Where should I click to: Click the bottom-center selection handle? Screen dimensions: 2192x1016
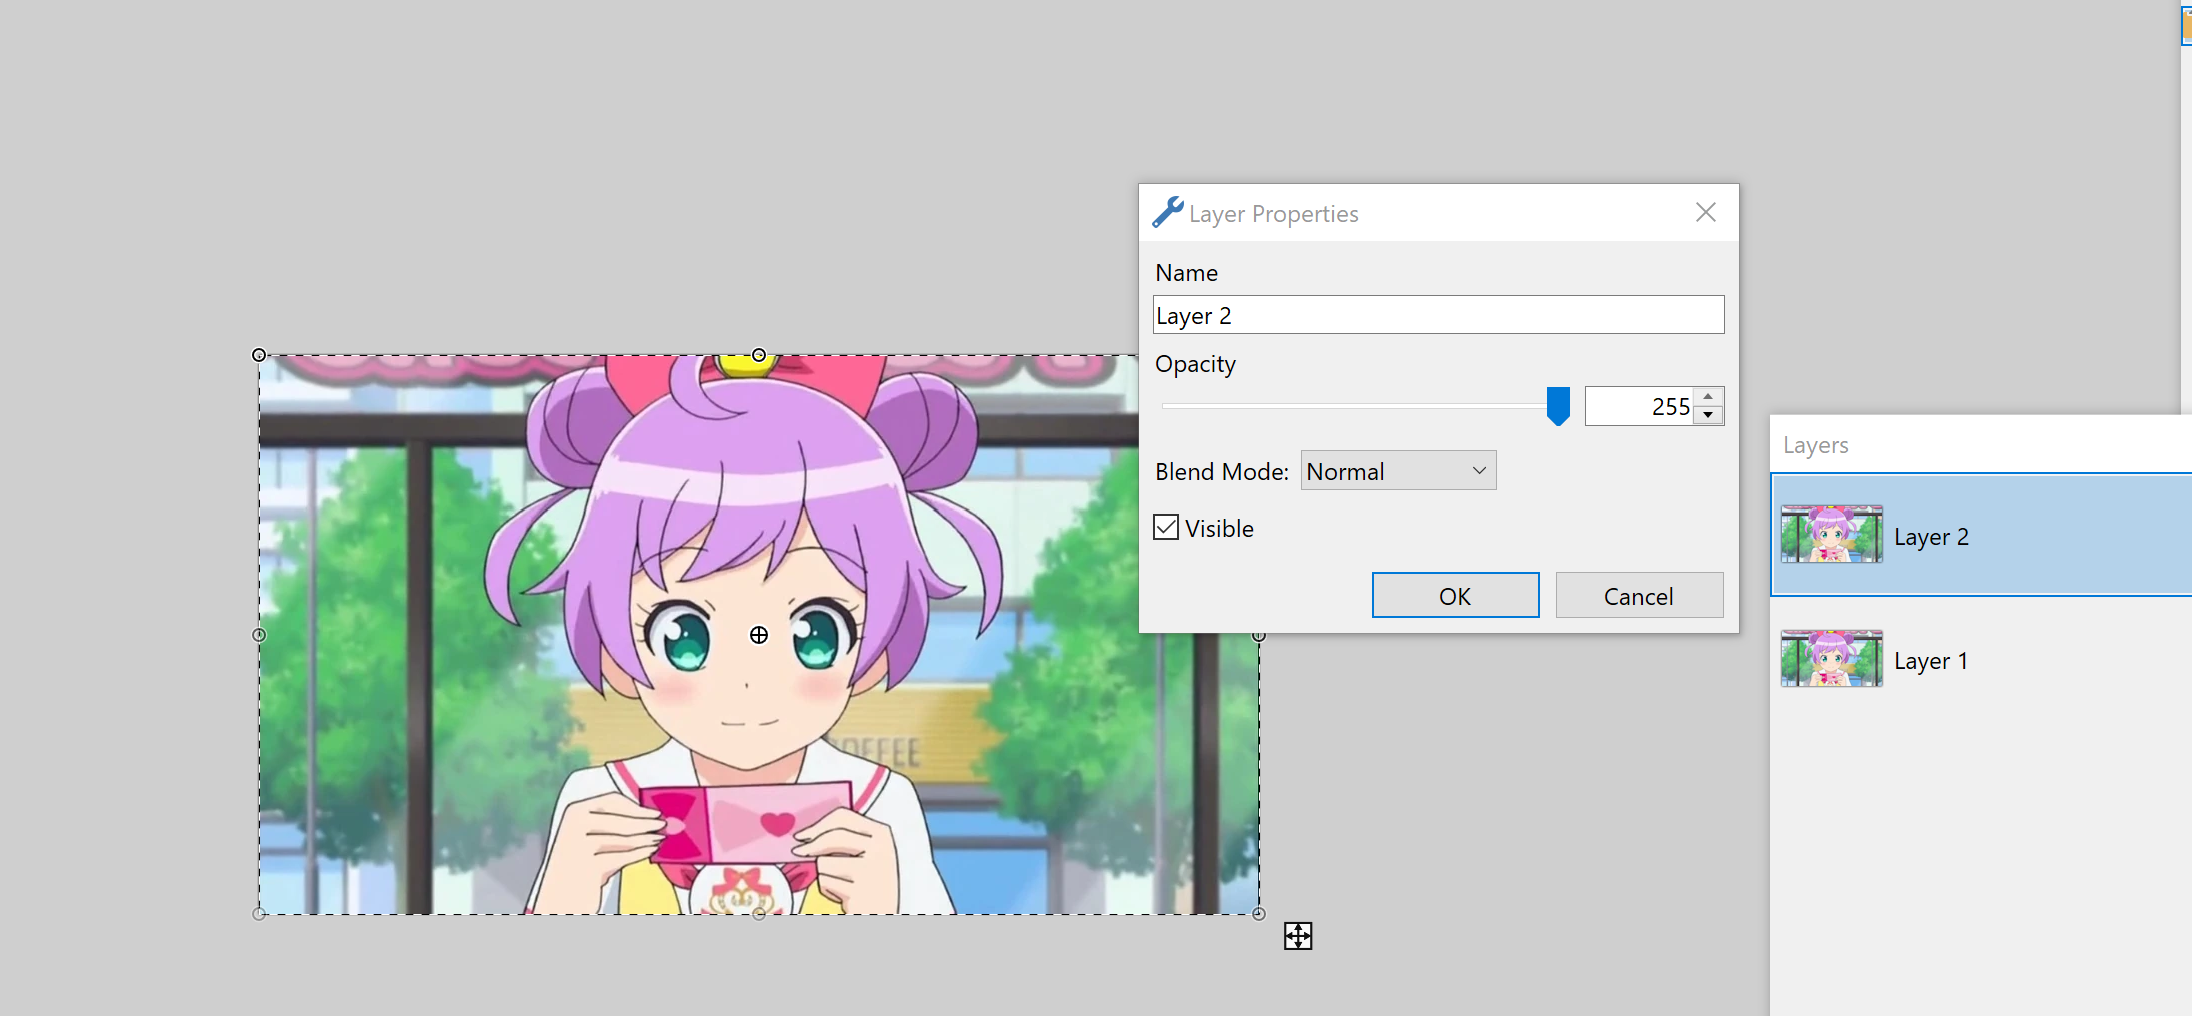(x=759, y=913)
